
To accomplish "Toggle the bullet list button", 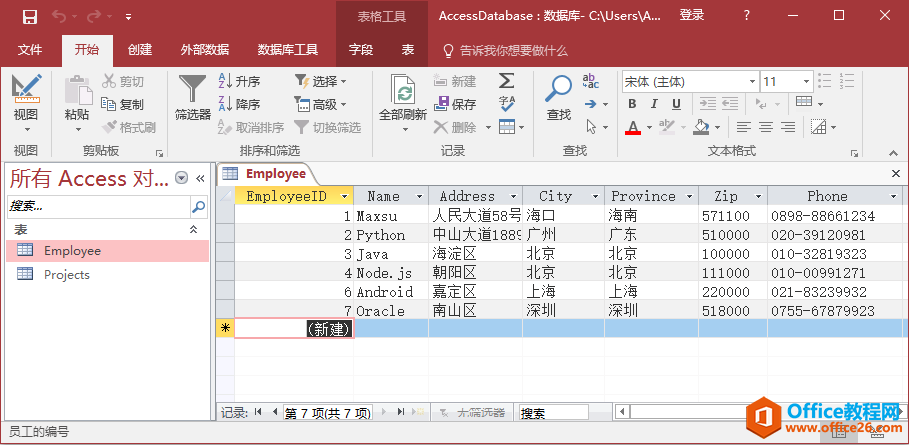I will point(824,81).
